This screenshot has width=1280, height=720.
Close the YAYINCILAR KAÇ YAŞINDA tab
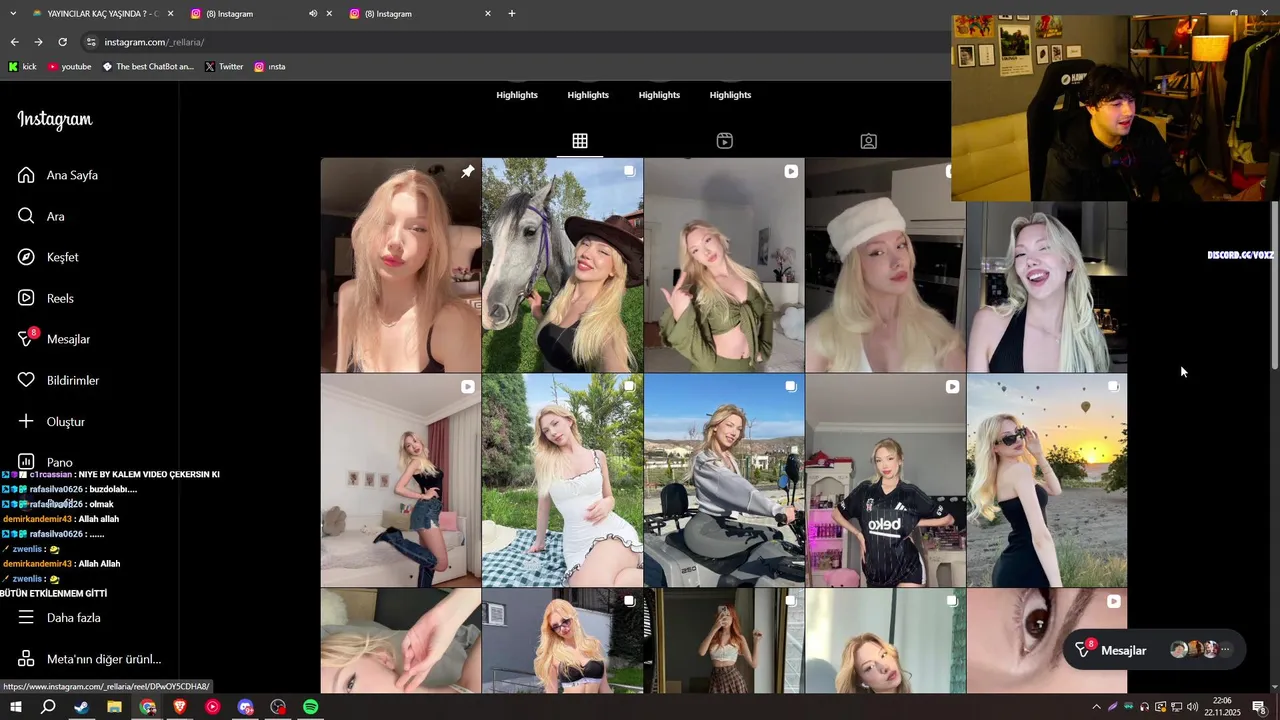tap(170, 14)
